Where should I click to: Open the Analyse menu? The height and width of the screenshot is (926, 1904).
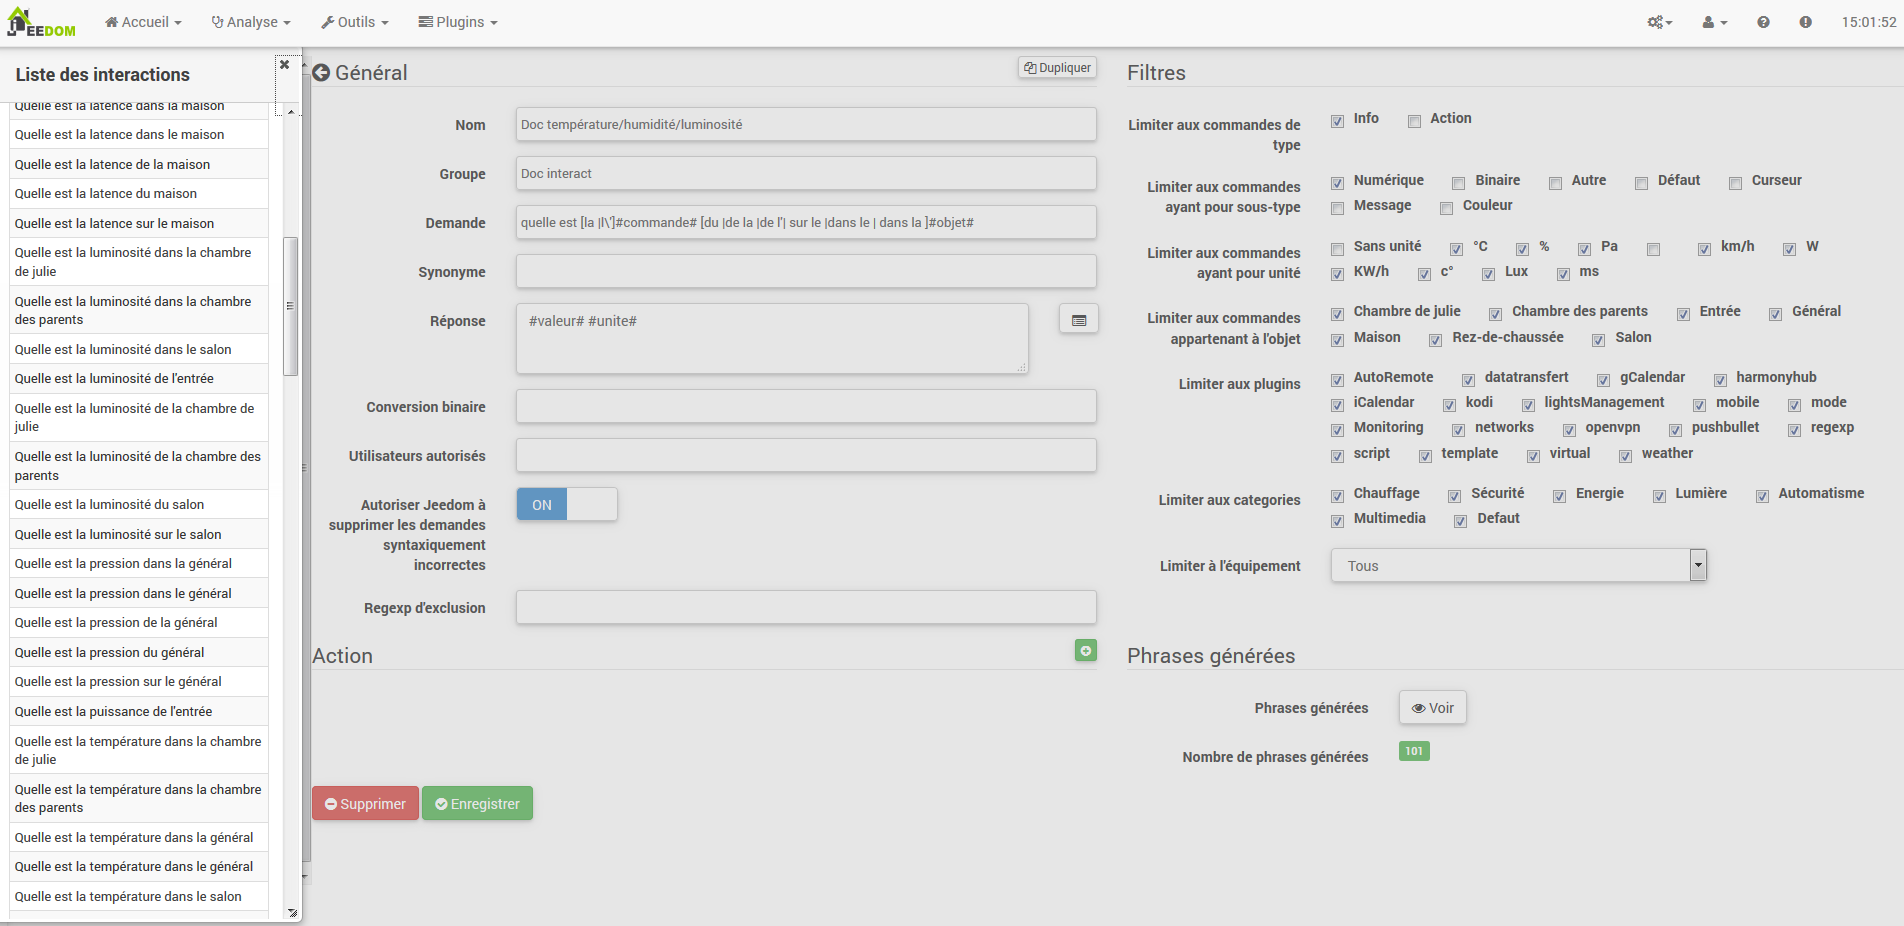click(x=251, y=22)
